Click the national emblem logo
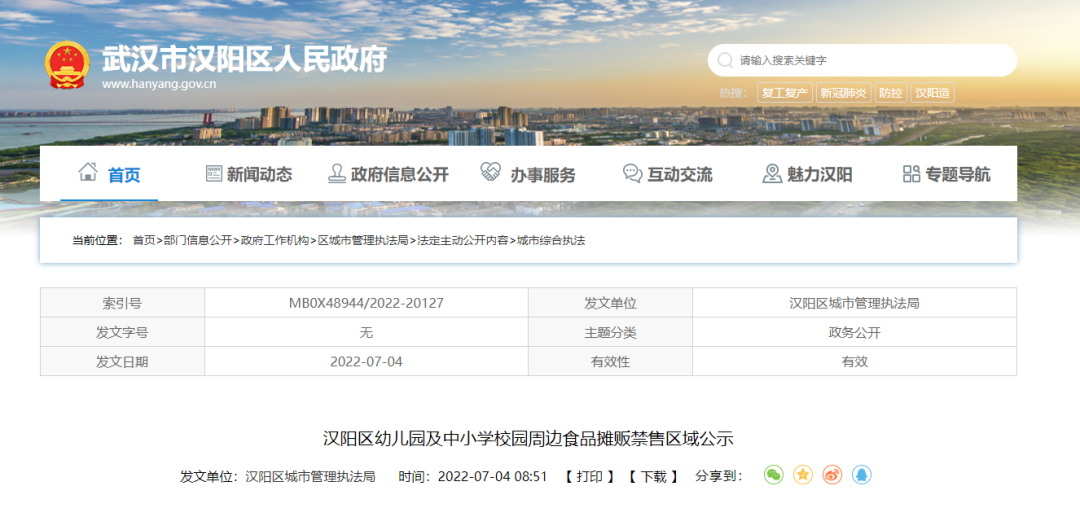The image size is (1080, 508). click(68, 66)
